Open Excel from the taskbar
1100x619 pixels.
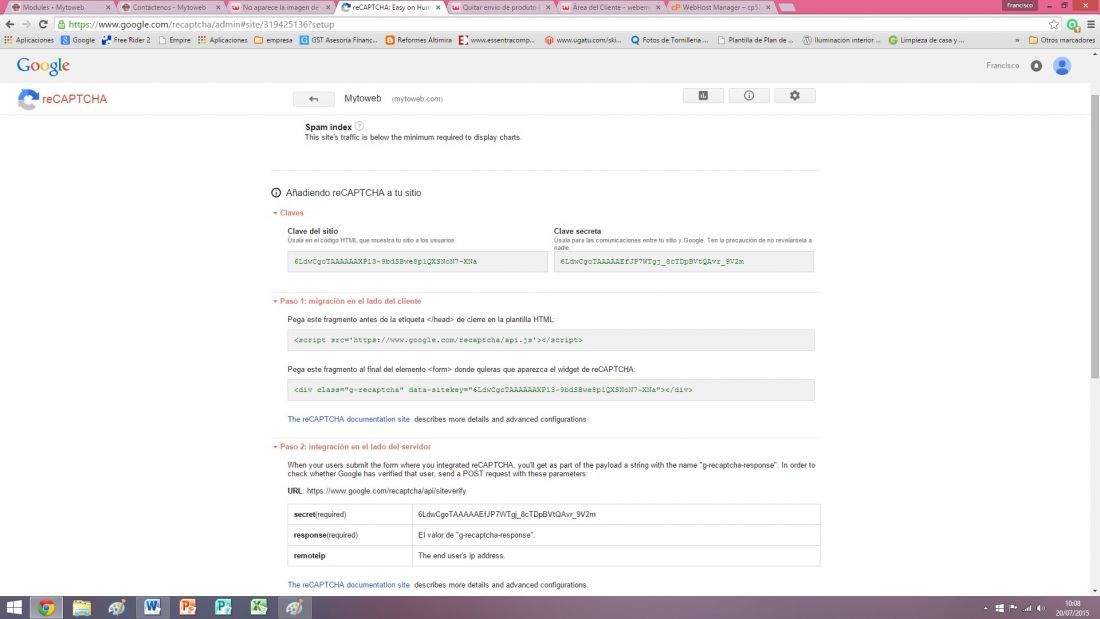coord(258,607)
